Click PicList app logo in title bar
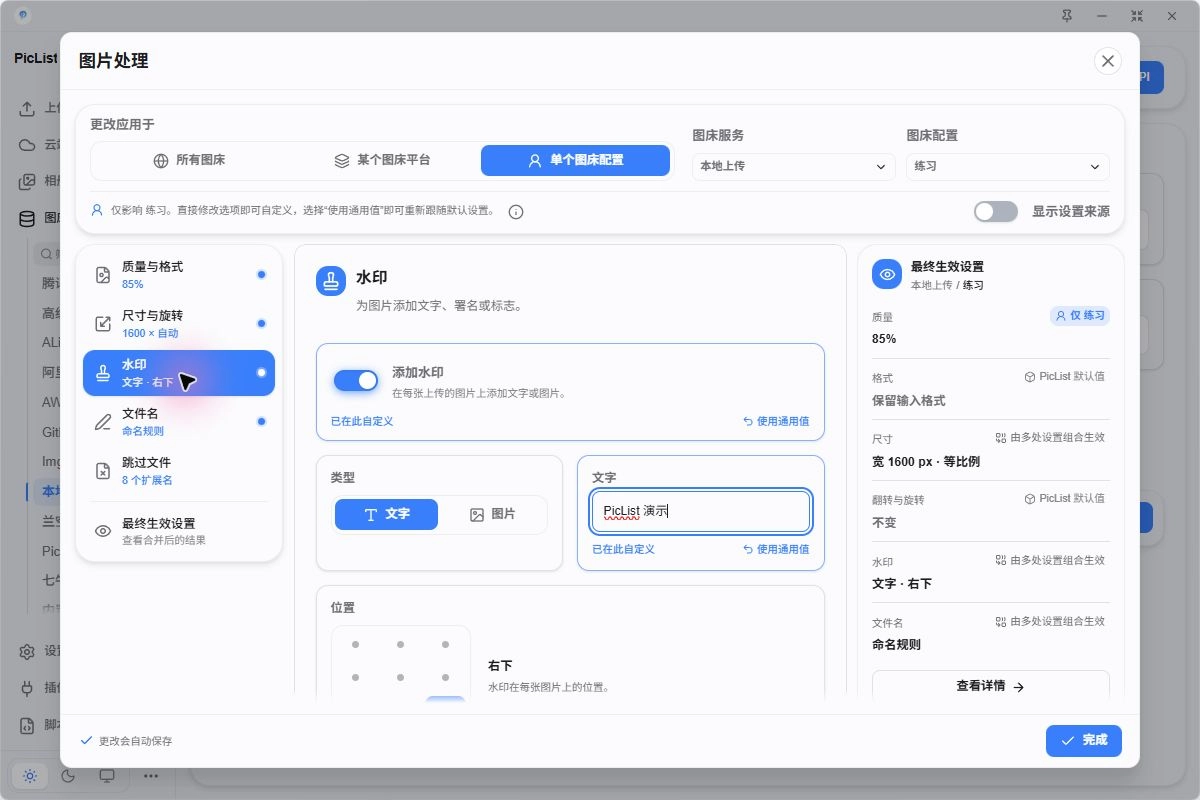The height and width of the screenshot is (800, 1200). [23, 16]
